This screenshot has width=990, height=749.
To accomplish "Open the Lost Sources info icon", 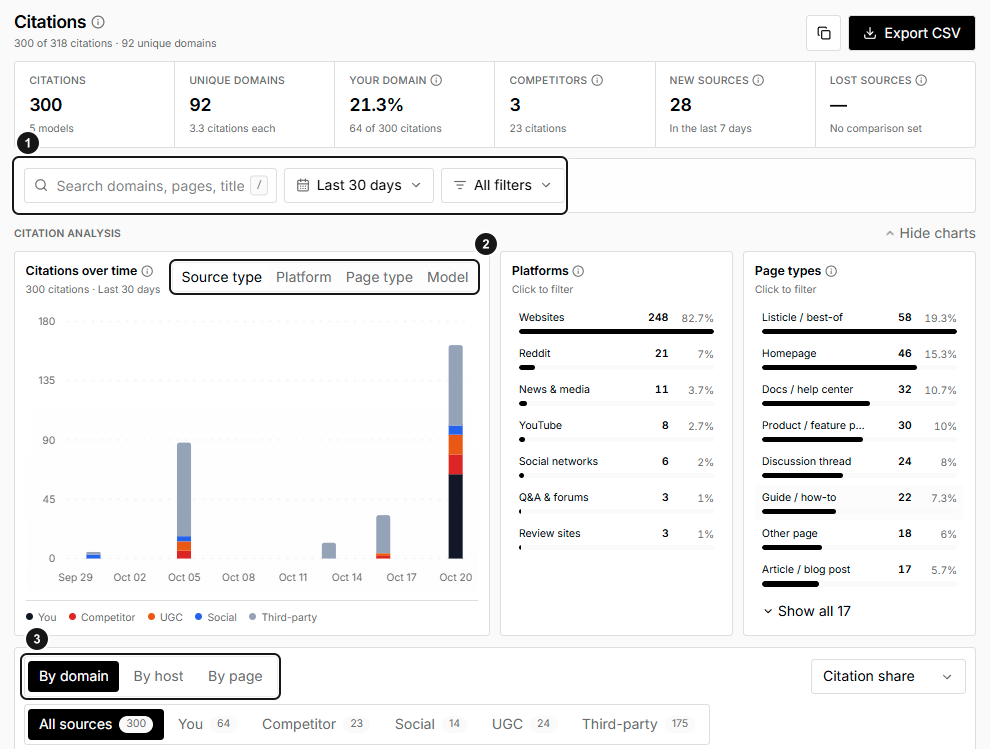I will [x=921, y=80].
